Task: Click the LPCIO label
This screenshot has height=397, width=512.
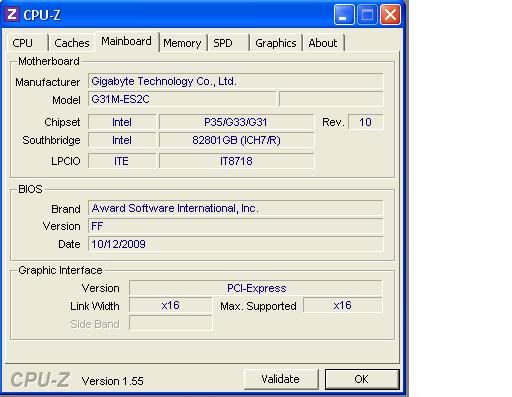Action: click(x=66, y=161)
